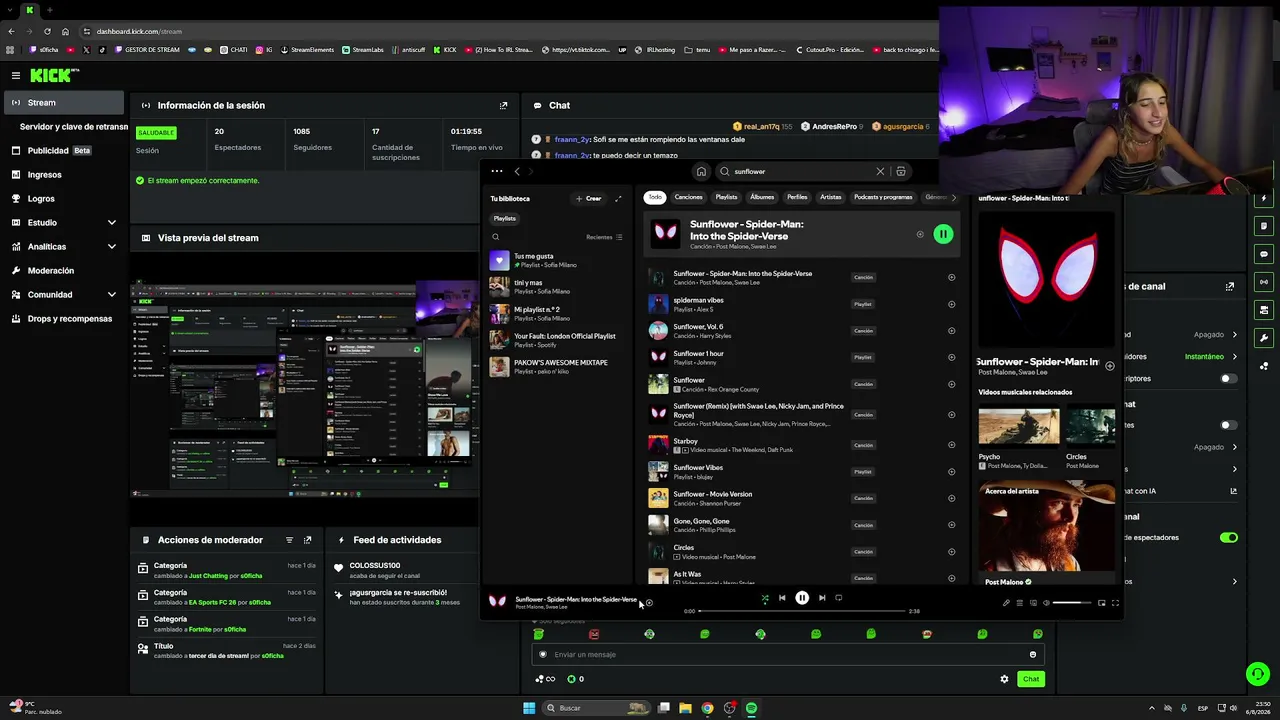Search within Tu biblioteca
1280x720 pixels.
pos(495,237)
